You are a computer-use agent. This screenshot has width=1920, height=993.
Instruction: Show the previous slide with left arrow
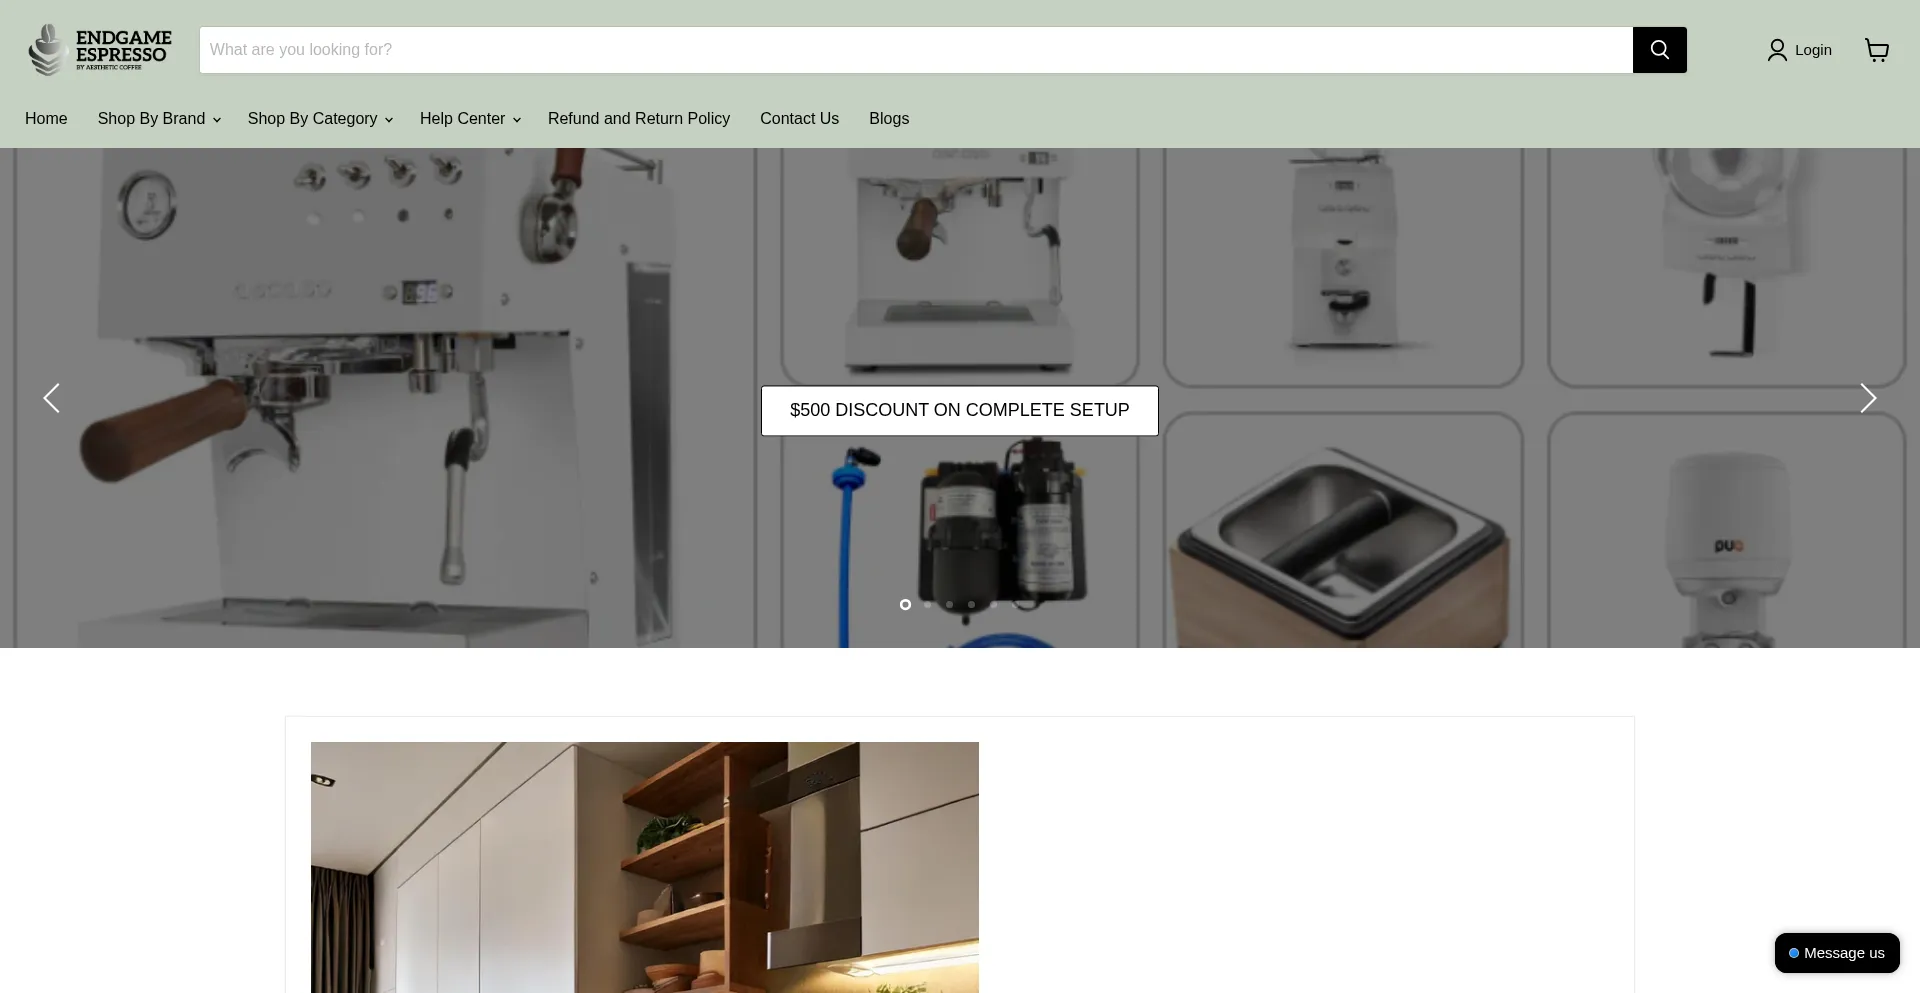pos(51,398)
